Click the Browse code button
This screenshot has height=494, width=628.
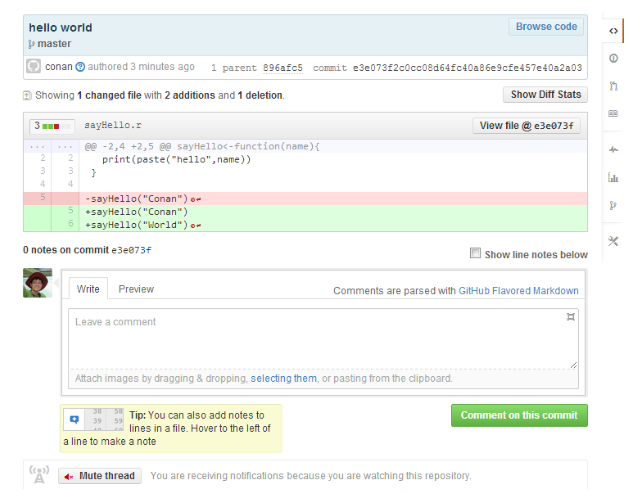click(x=546, y=27)
